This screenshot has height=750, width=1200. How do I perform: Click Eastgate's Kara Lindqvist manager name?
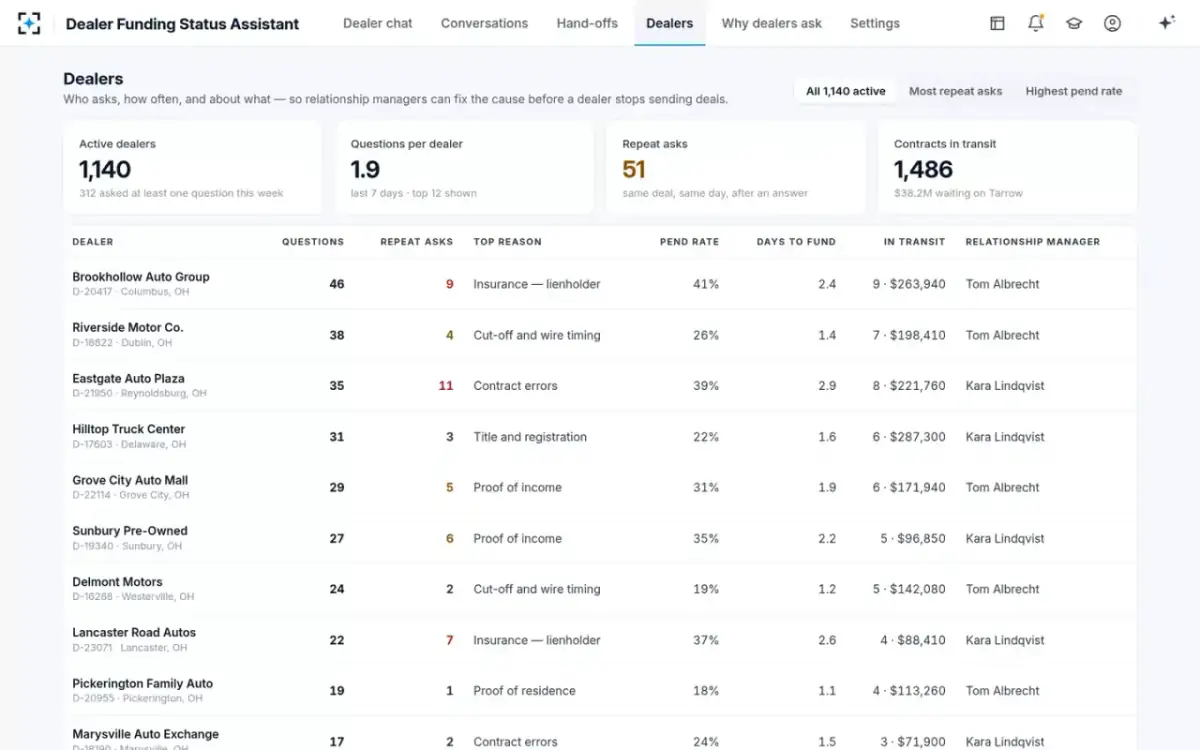(x=1005, y=386)
